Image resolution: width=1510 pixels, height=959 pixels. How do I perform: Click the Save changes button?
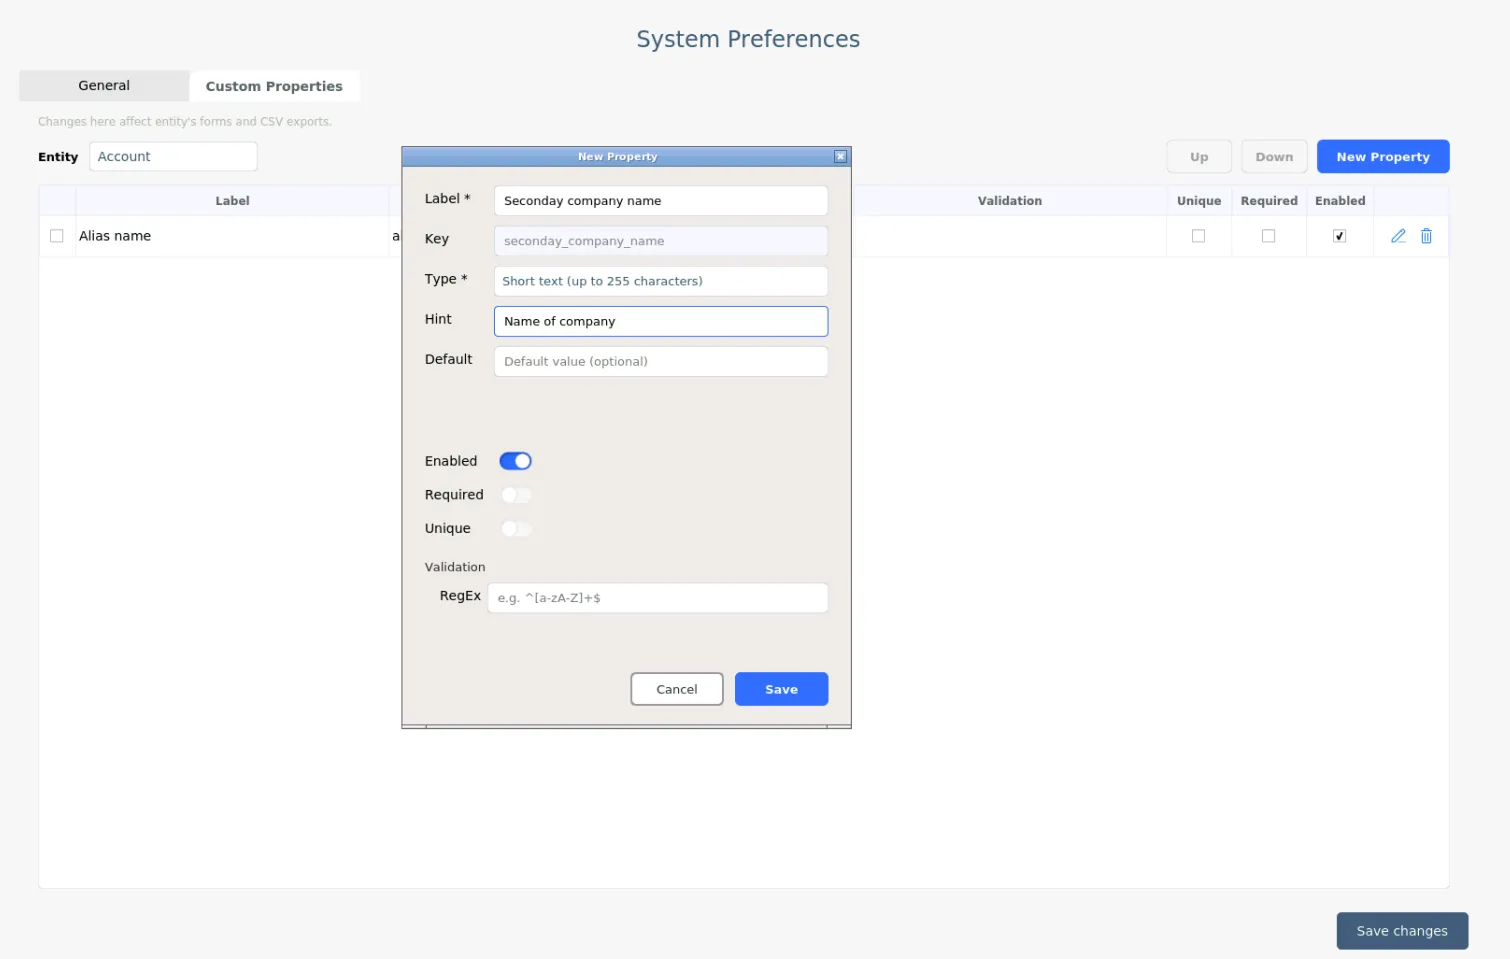pos(1402,931)
